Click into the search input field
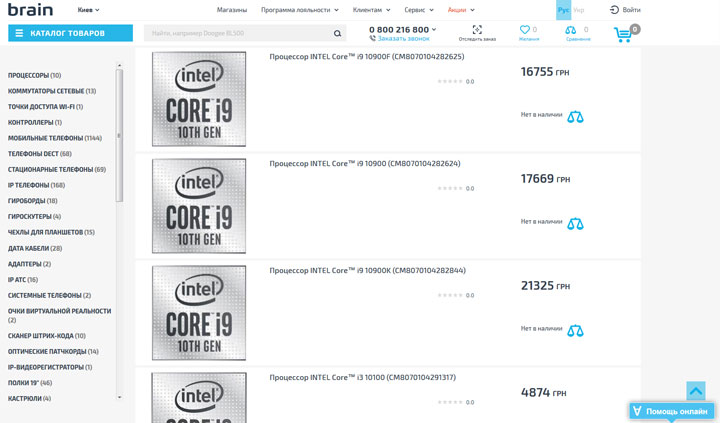 click(238, 33)
